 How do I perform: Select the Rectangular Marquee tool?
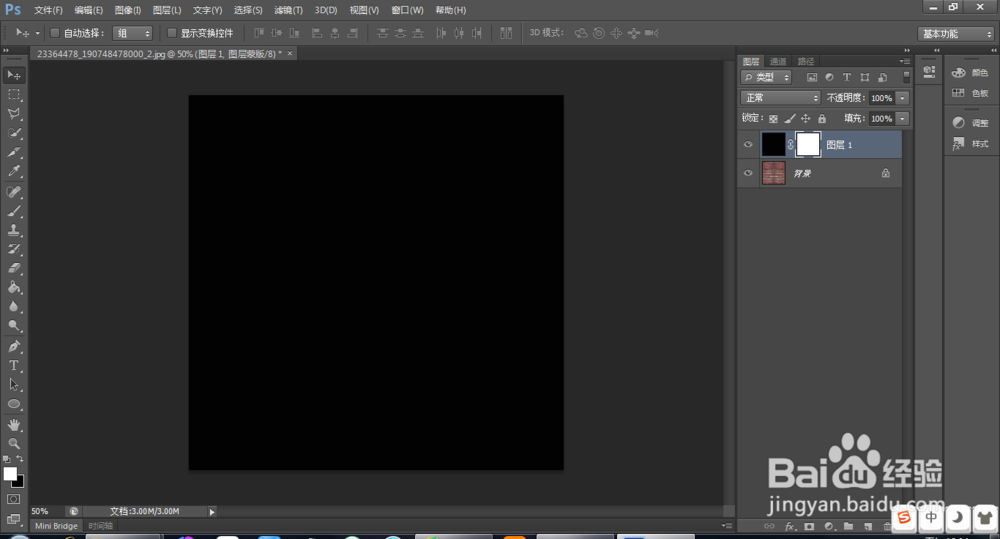(13, 94)
